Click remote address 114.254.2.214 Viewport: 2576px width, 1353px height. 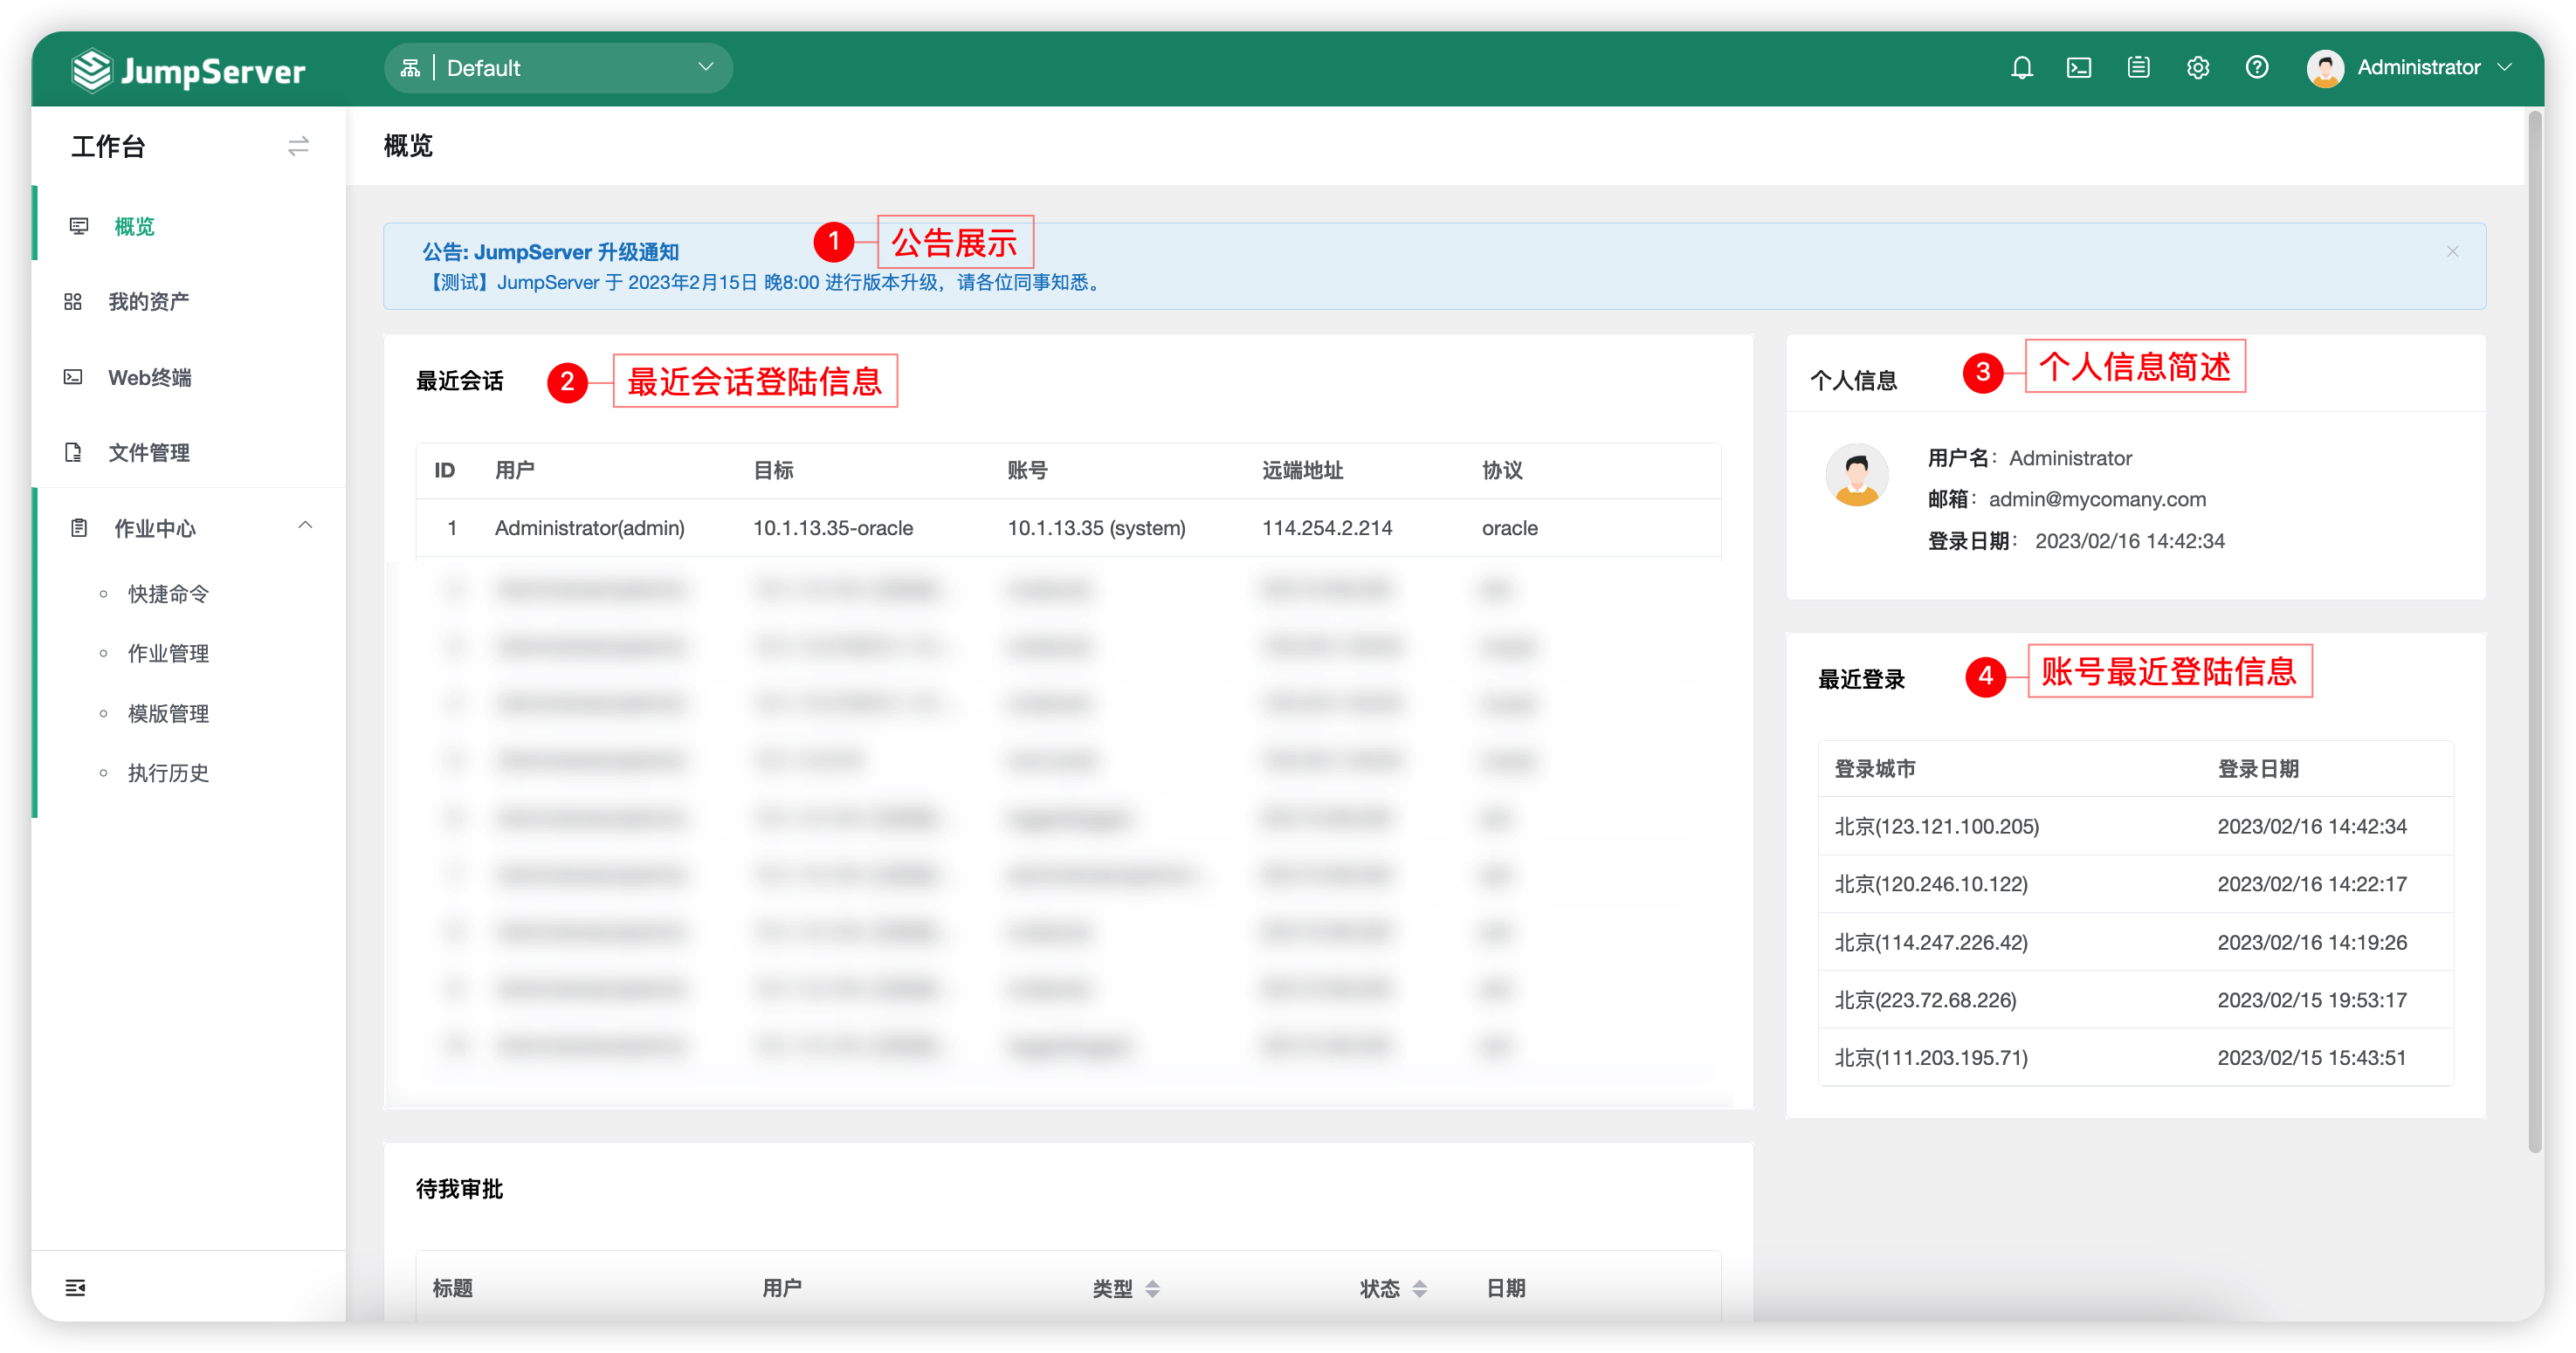click(x=1326, y=528)
